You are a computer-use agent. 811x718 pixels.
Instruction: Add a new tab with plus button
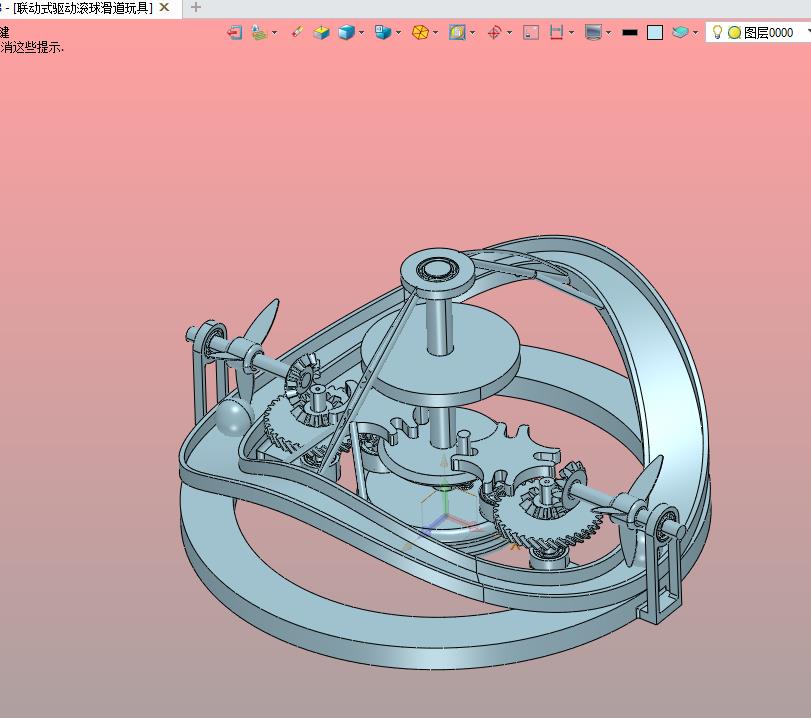click(x=196, y=7)
